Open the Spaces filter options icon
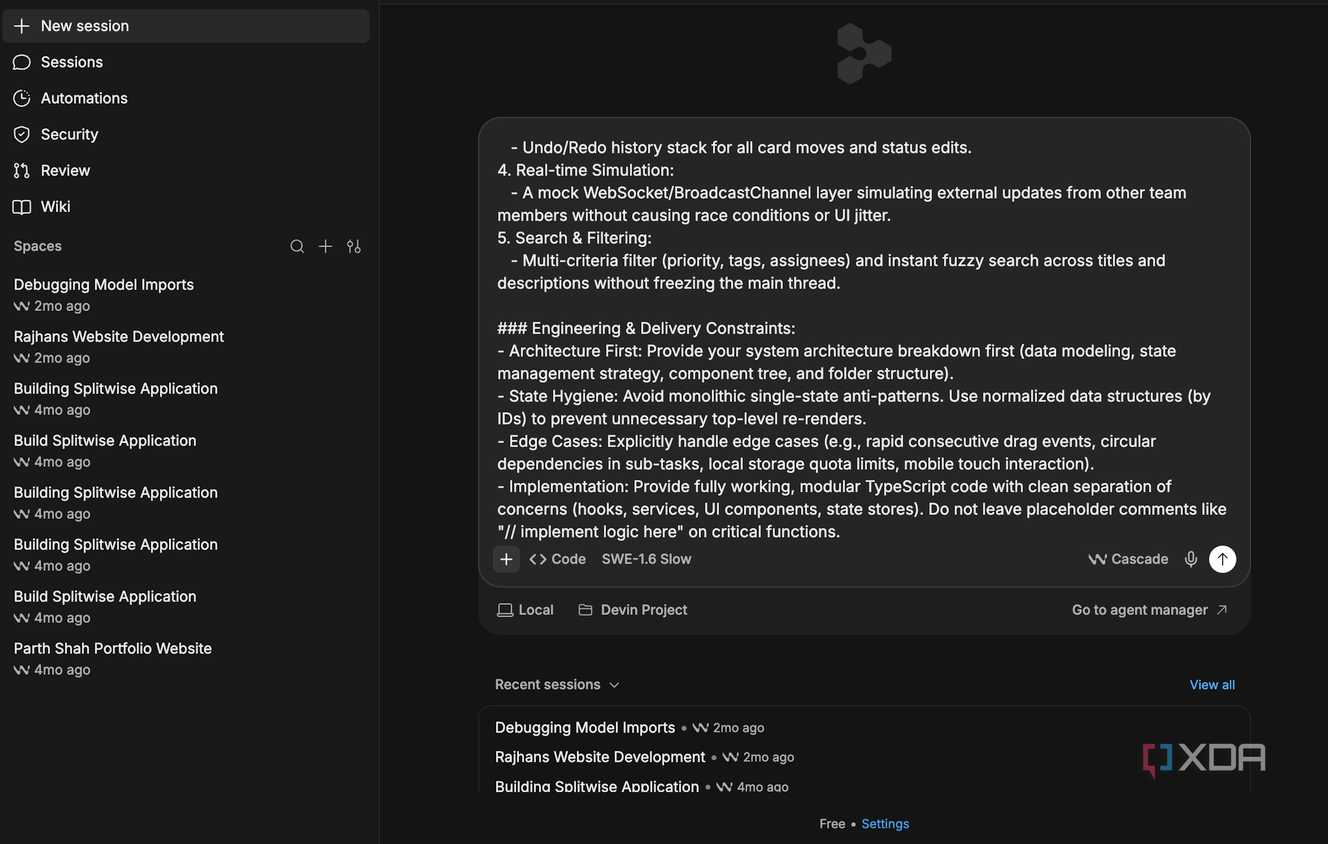This screenshot has width=1328, height=844. pos(354,246)
